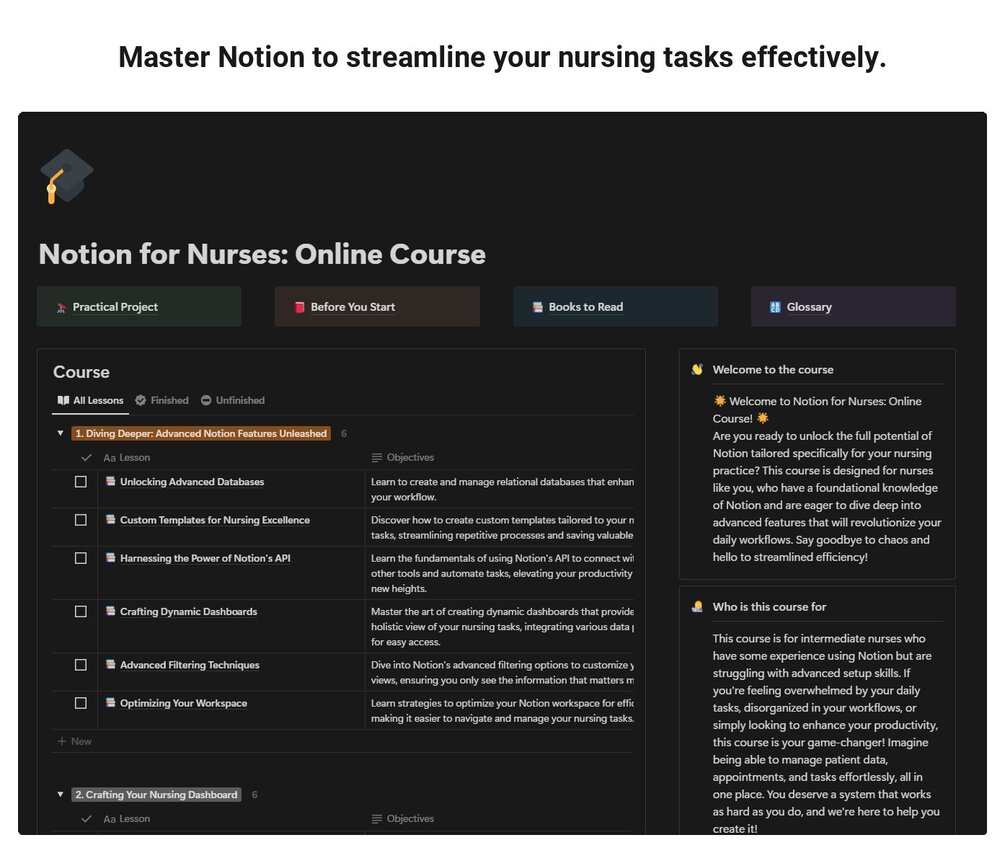Click the count 6 beside Crafting Your Nursing Dashboard
Image resolution: width=1005 pixels, height=853 pixels.
point(254,795)
